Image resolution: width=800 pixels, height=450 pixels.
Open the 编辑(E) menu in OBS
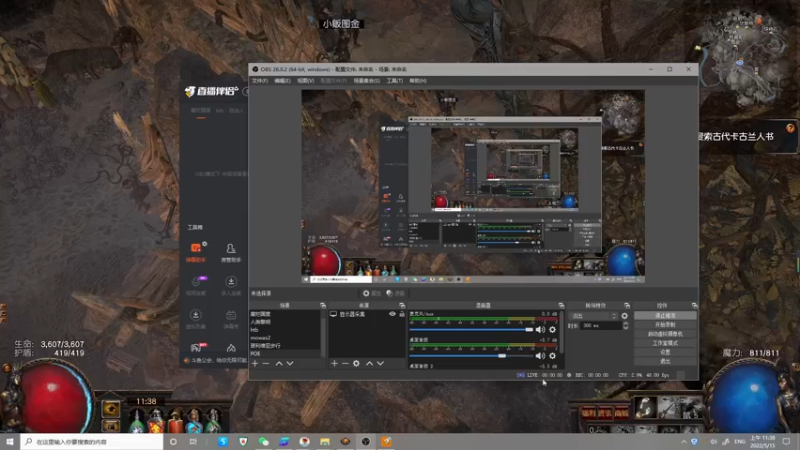pyautogui.click(x=282, y=81)
